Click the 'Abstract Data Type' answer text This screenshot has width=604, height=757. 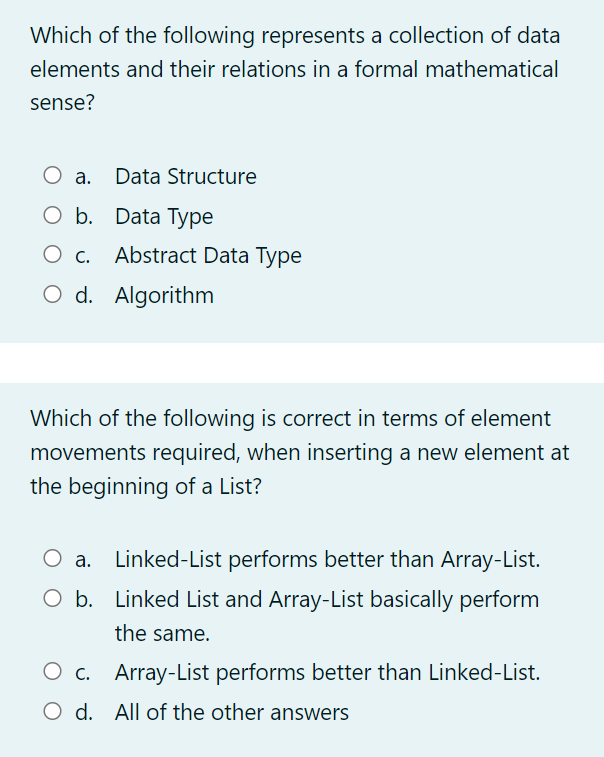coord(208,256)
